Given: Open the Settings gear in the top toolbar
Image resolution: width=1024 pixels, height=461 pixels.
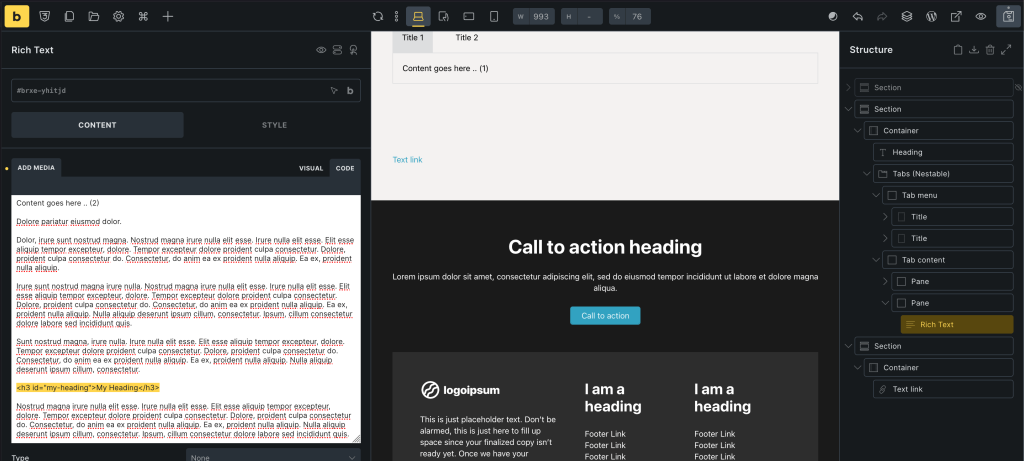Looking at the screenshot, I should 118,16.
